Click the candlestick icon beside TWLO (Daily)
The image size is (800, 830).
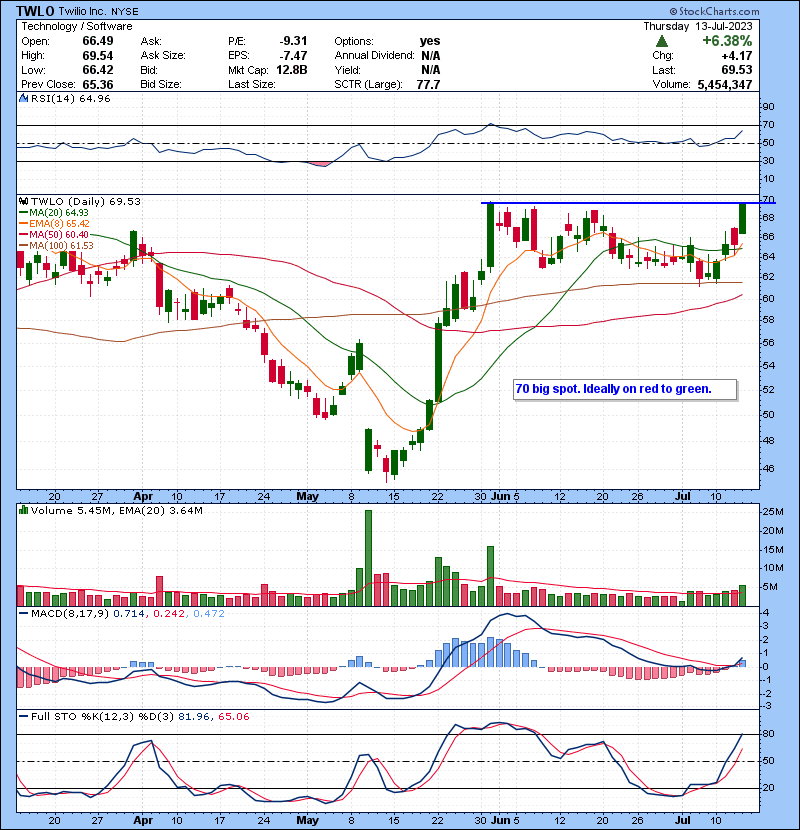(x=23, y=201)
